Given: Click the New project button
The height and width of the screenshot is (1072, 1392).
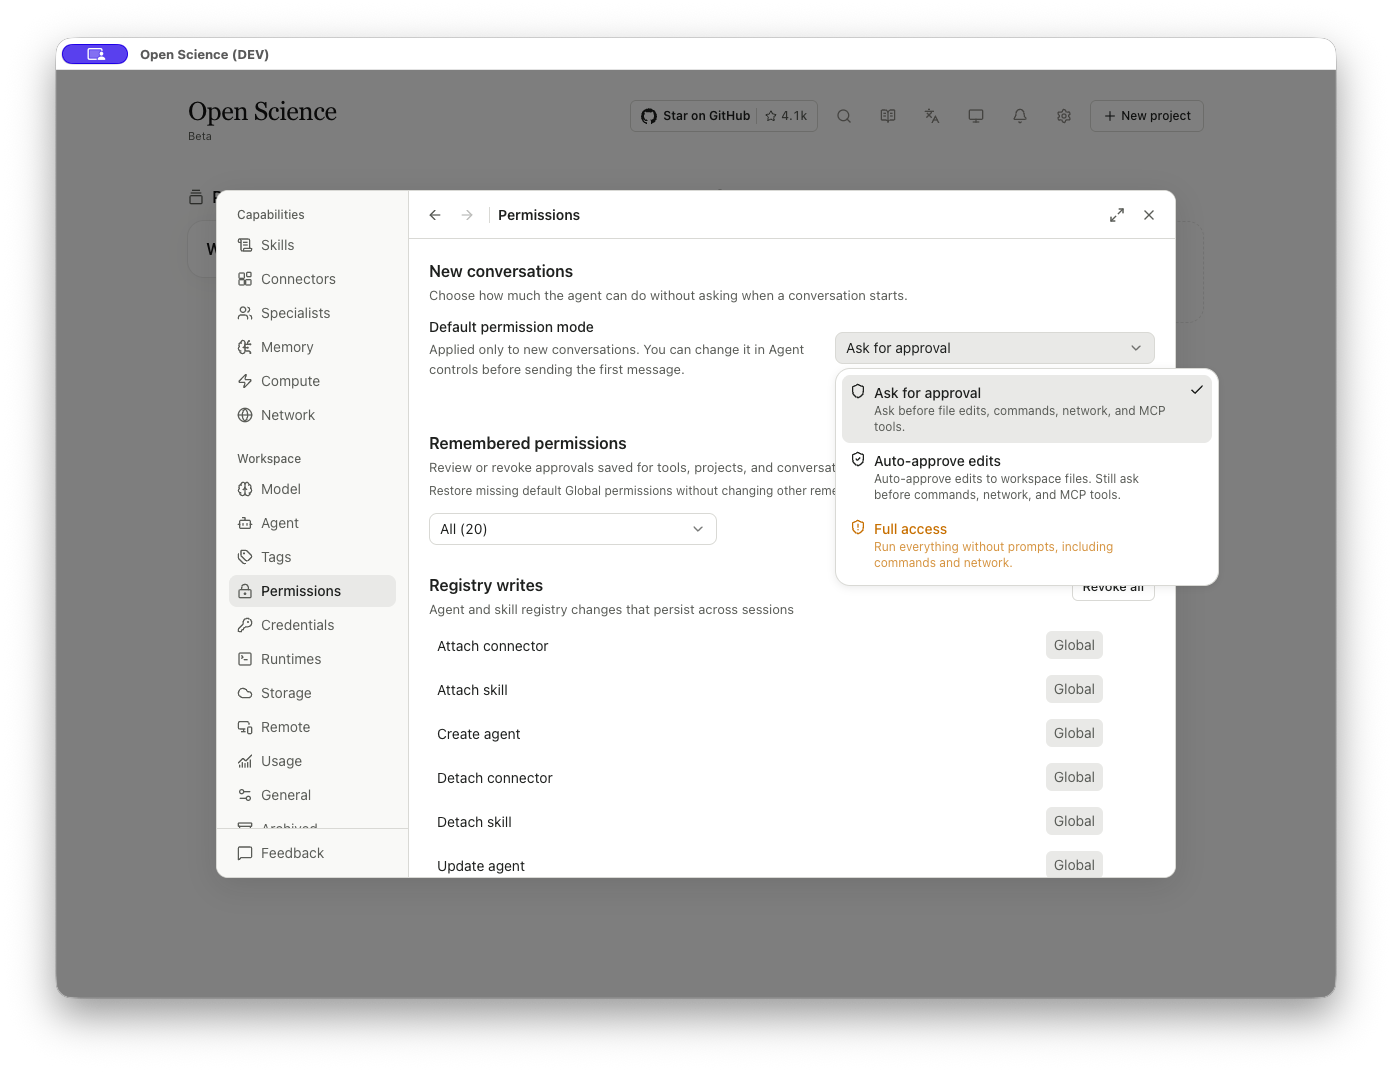Looking at the screenshot, I should coord(1147,116).
